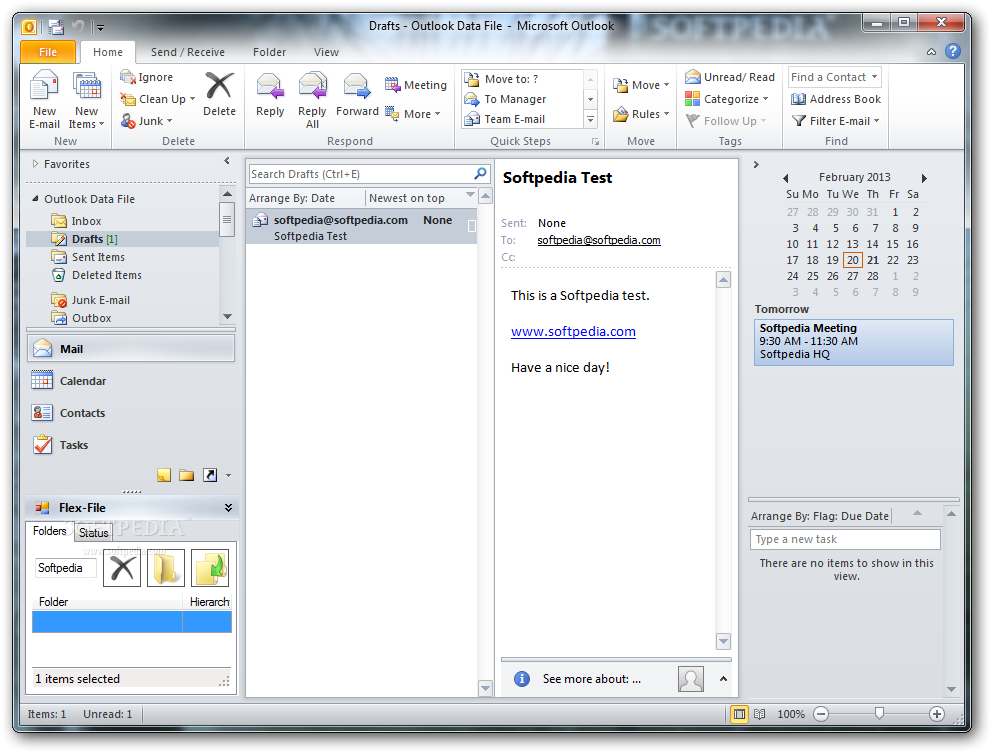Viewport: 992px width, 753px height.
Task: Open the File tab
Action: 48,52
